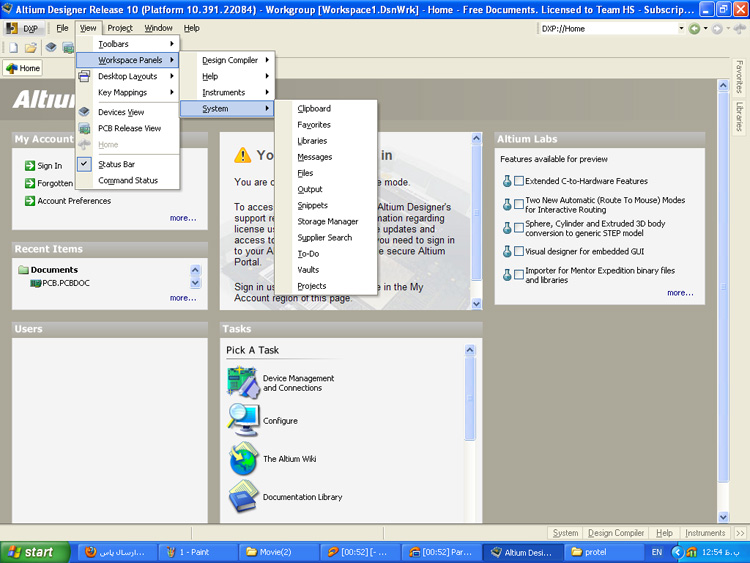Click the Windows Start button
750x563 pixels.
[30, 552]
